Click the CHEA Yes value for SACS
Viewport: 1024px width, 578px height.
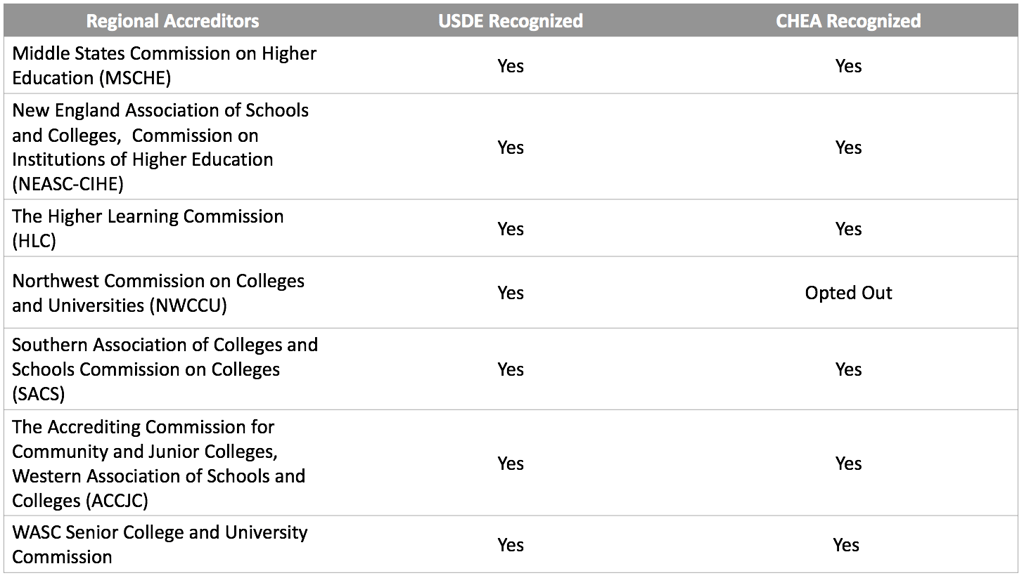[x=848, y=370]
